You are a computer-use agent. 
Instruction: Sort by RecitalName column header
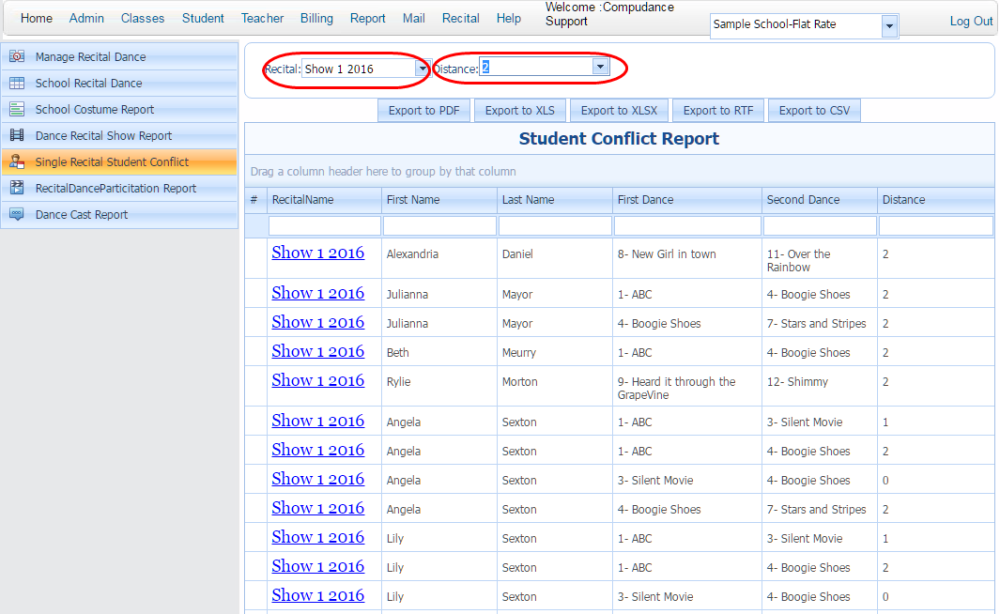point(324,200)
